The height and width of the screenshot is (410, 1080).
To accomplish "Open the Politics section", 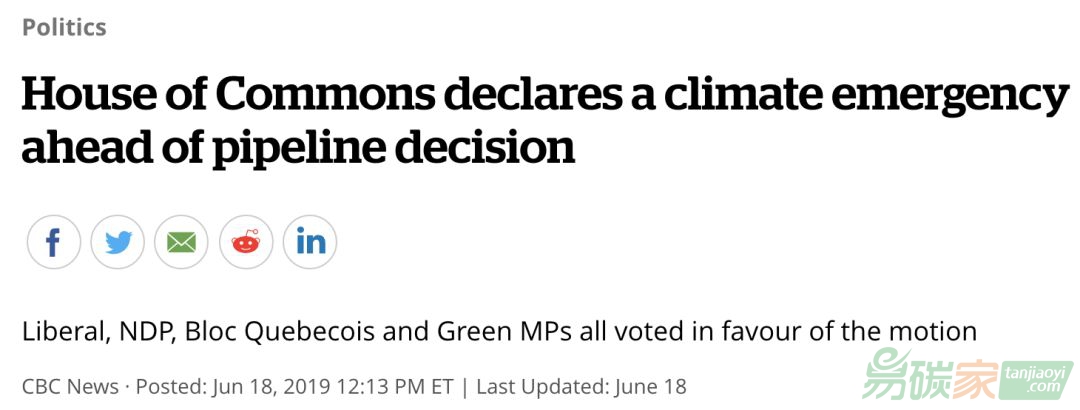I will click(x=64, y=27).
